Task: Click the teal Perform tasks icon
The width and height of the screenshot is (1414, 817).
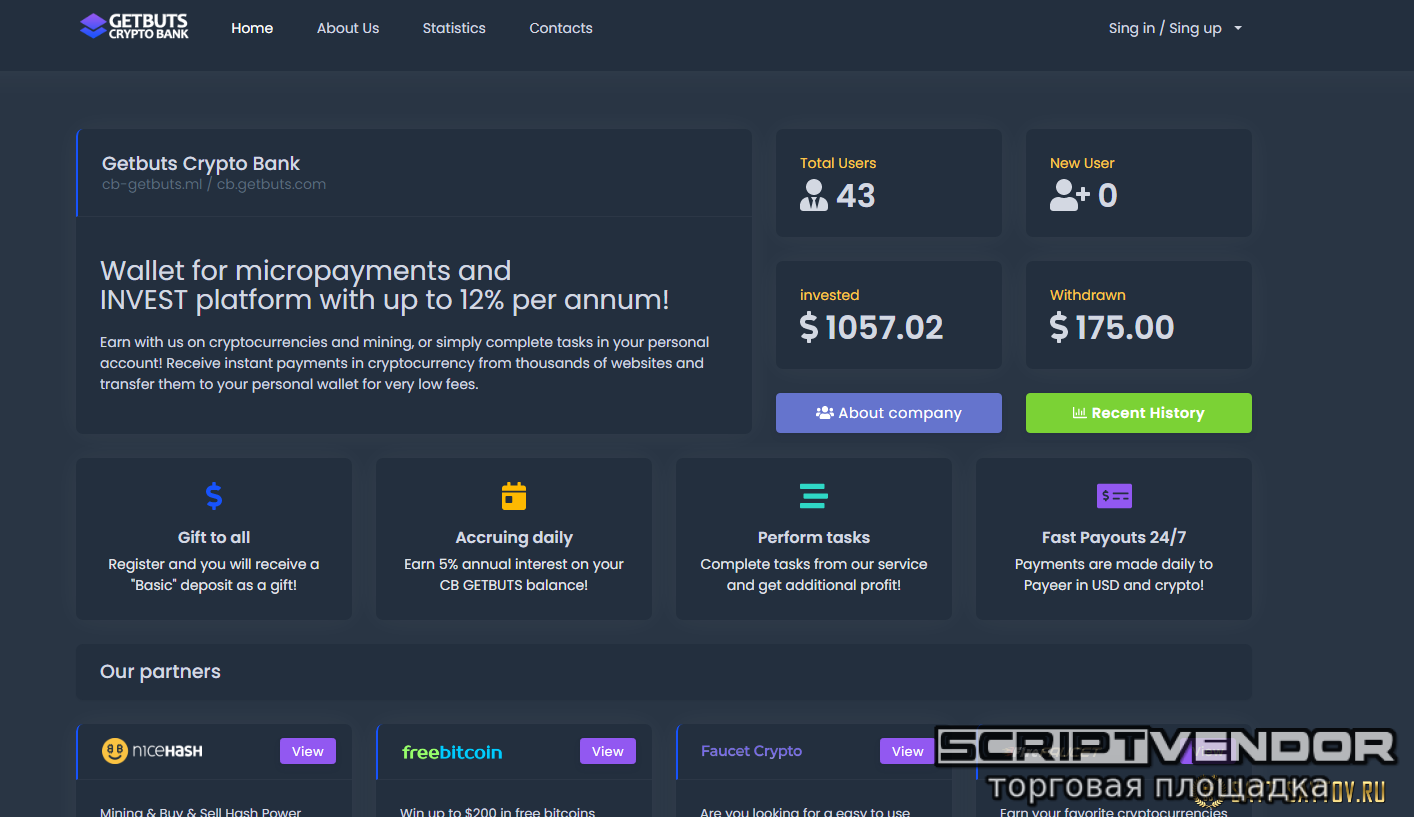Action: 814,496
